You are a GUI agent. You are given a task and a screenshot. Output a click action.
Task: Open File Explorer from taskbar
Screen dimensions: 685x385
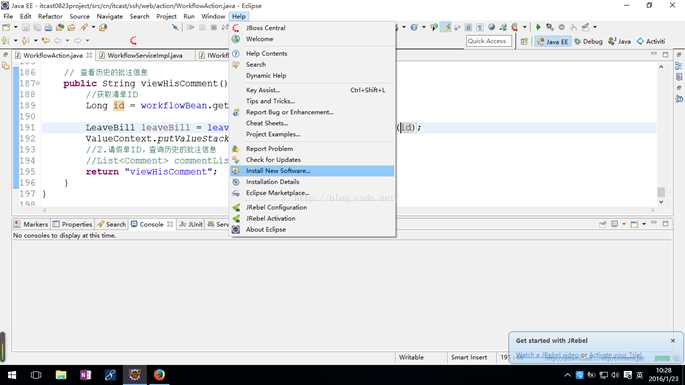(61, 375)
